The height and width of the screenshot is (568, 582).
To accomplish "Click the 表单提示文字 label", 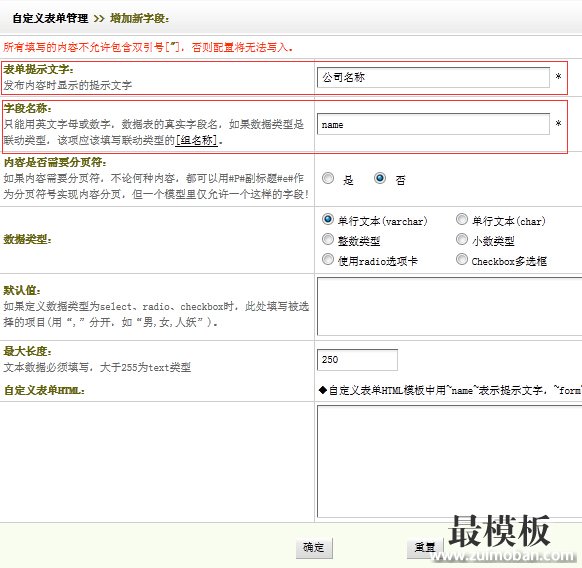I will click(x=39, y=69).
